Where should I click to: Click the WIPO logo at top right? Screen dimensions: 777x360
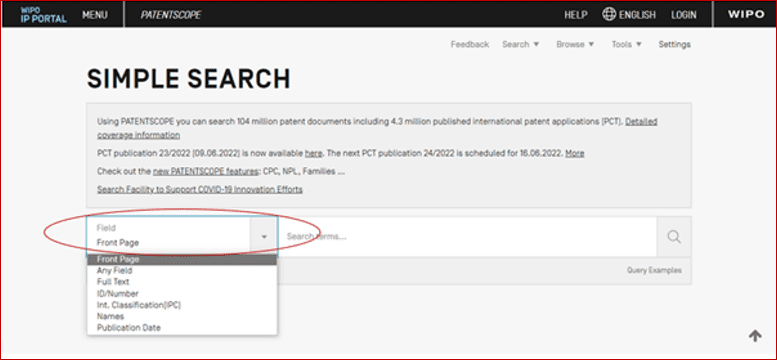(x=746, y=14)
